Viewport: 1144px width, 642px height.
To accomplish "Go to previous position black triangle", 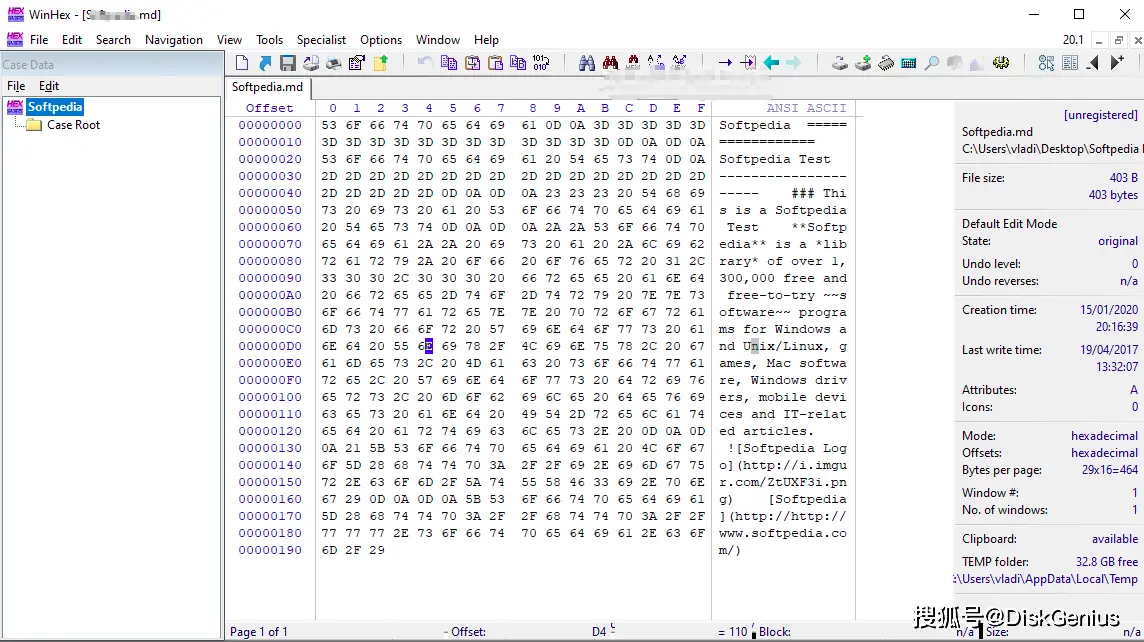I will click(x=1093, y=63).
